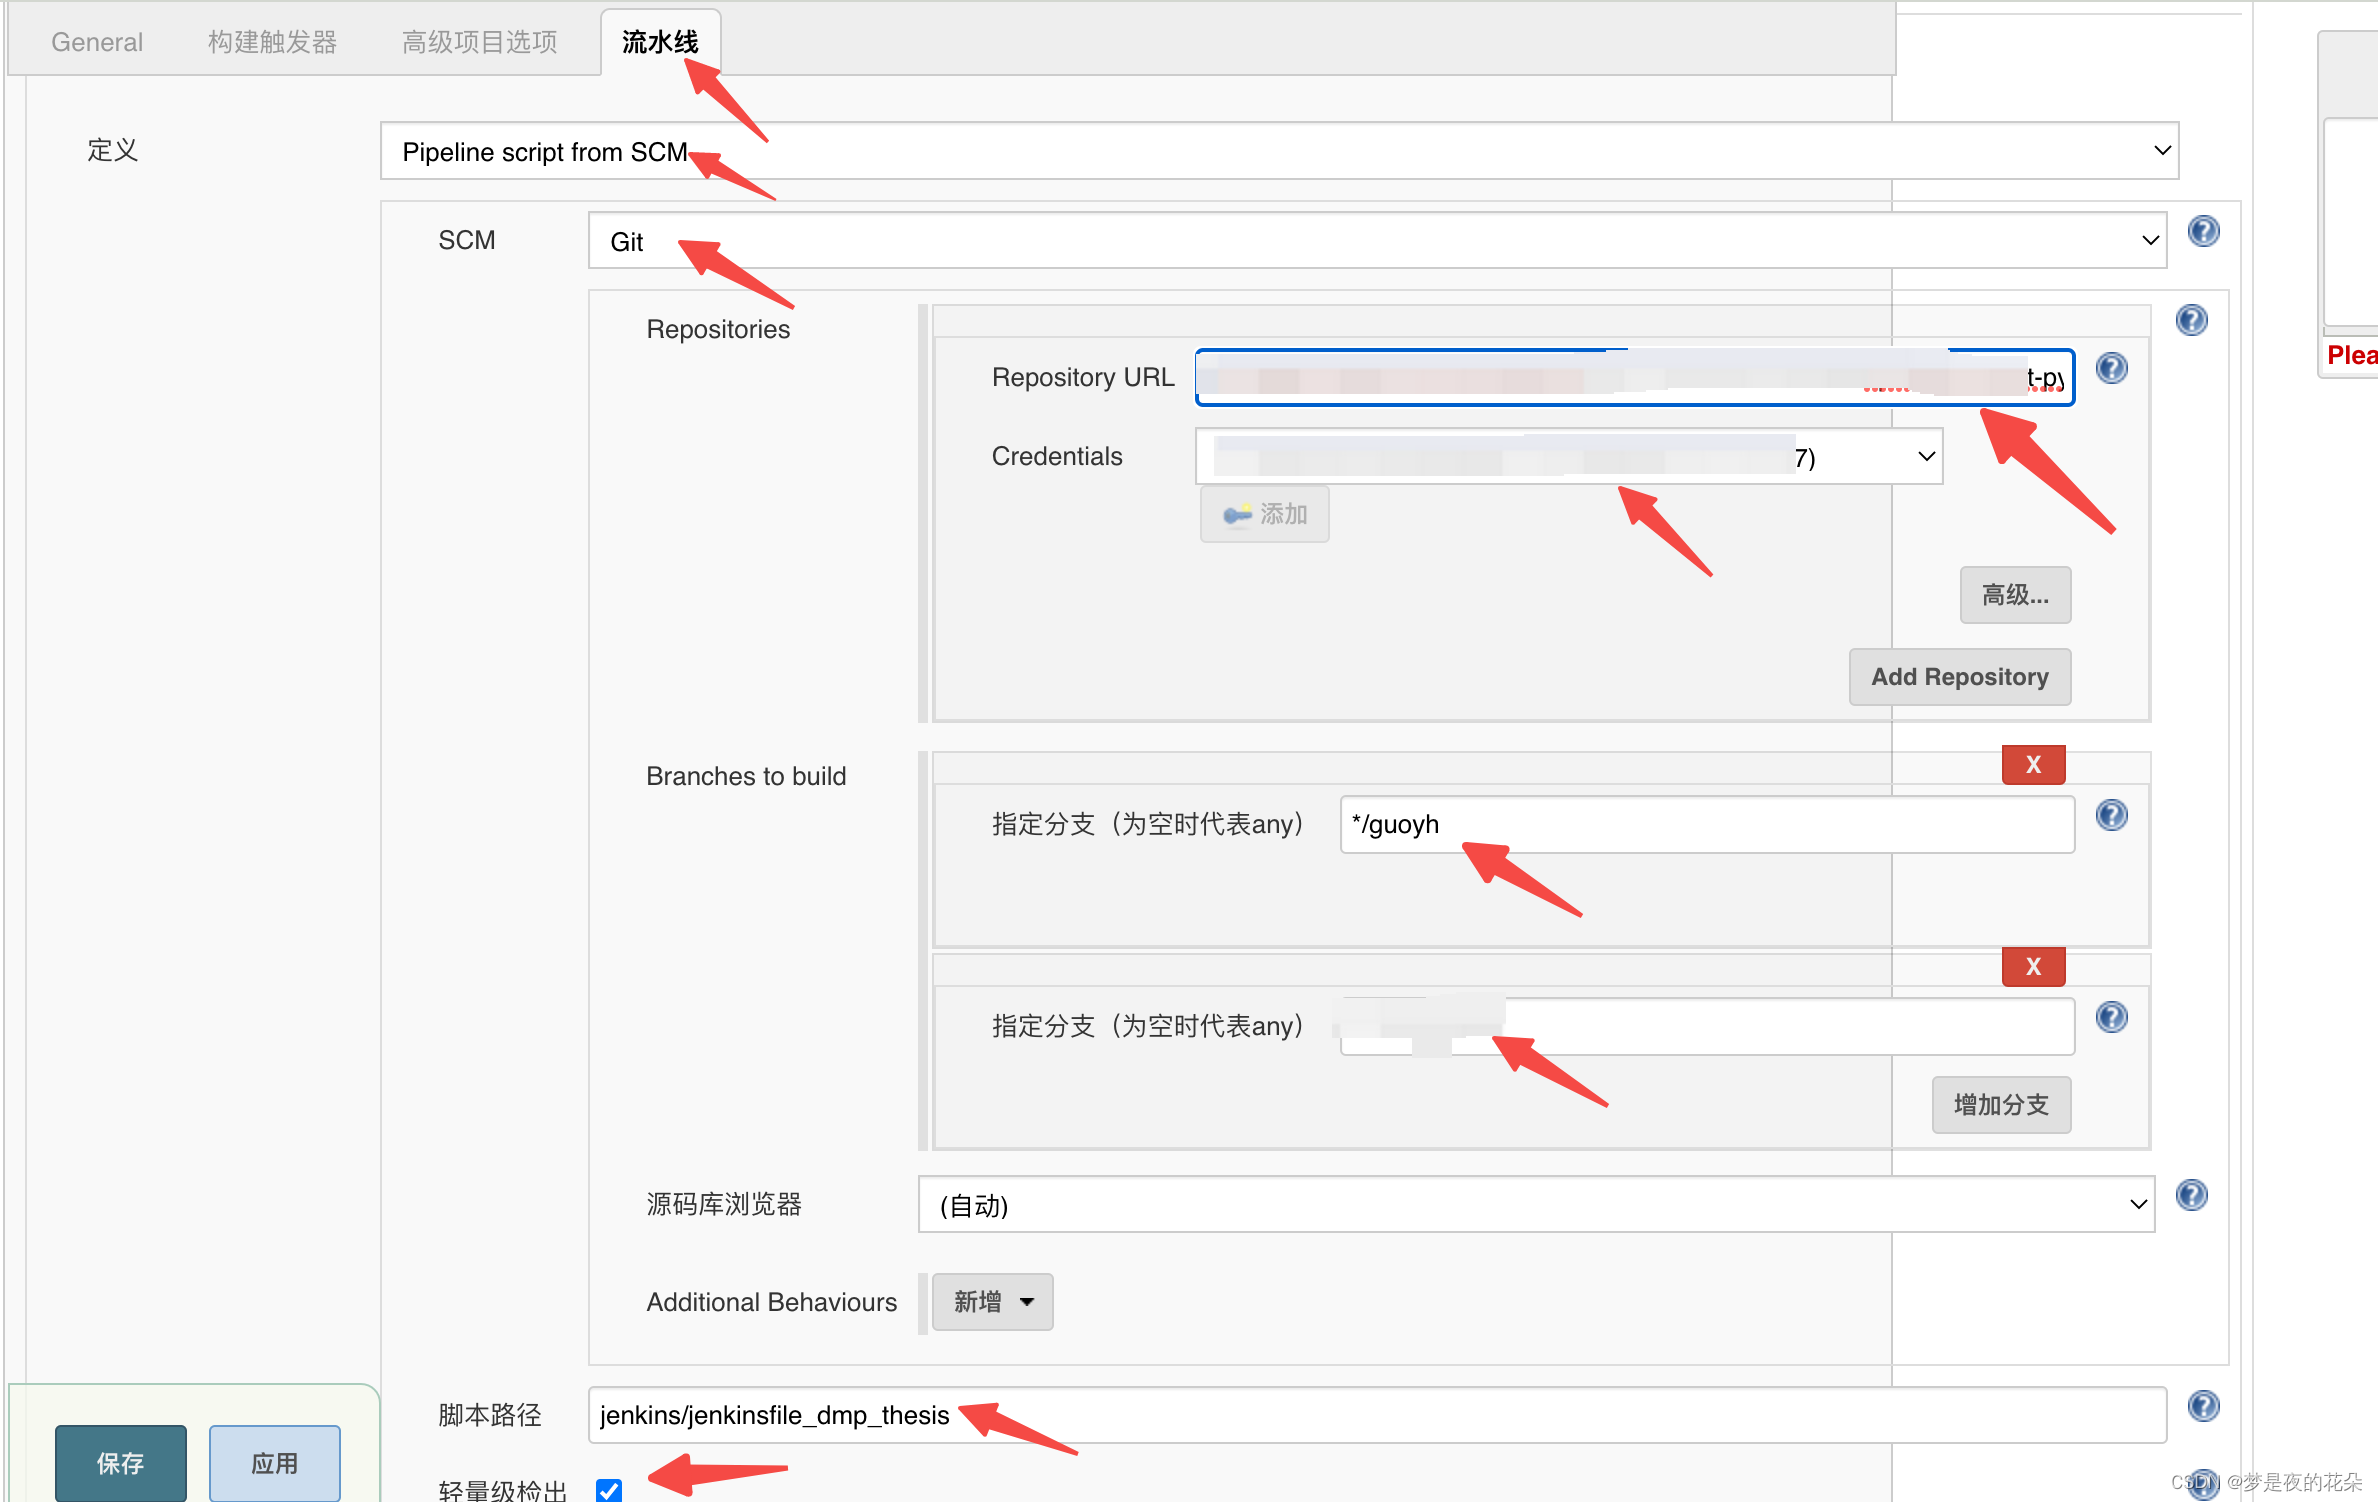This screenshot has width=2378, height=1502.
Task: Click help icon next to SCM dropdown
Action: (2203, 231)
